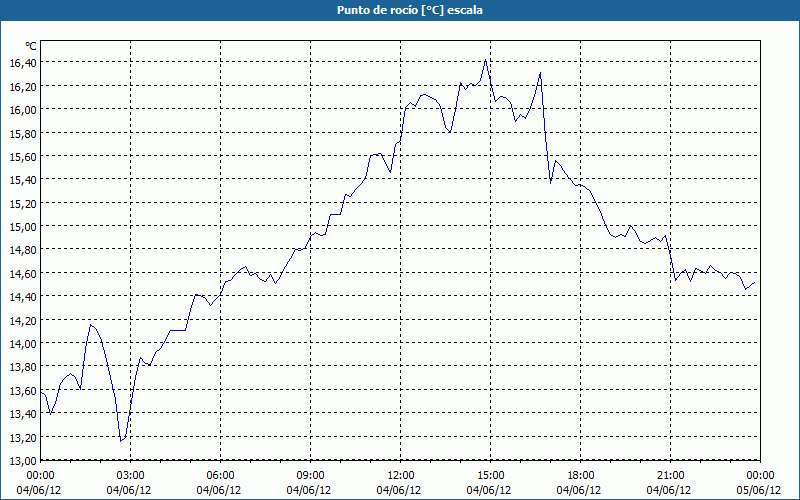
Task: Click the 06:00 time axis label
Action: point(220,476)
